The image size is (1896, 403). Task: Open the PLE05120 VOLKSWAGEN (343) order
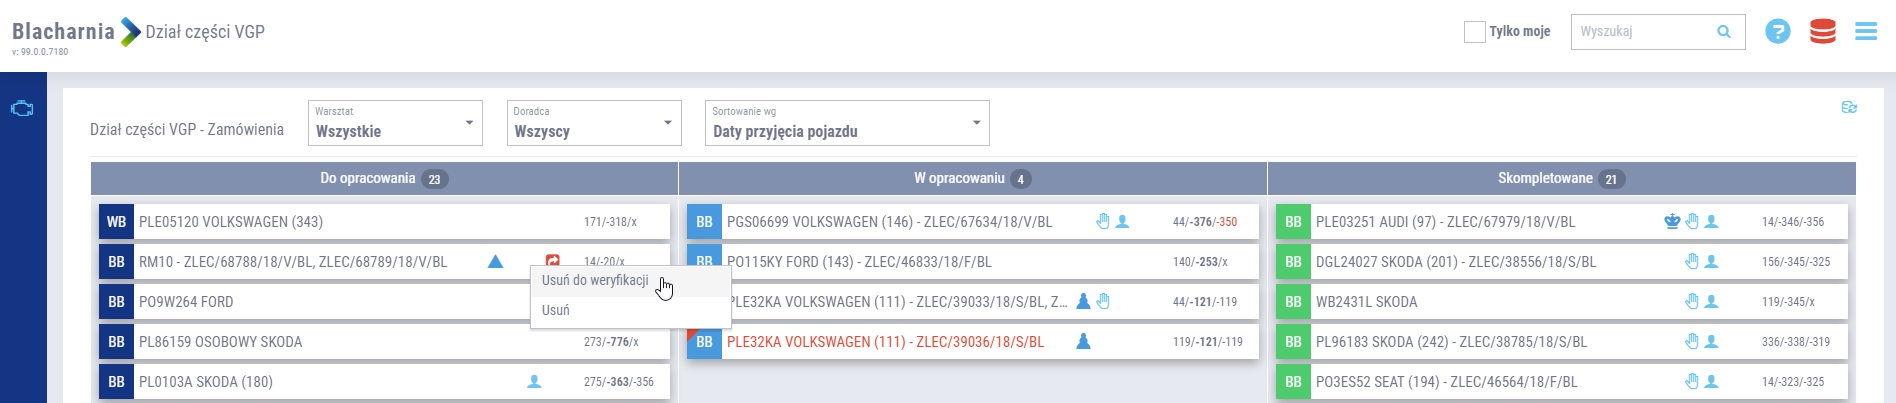tap(231, 222)
